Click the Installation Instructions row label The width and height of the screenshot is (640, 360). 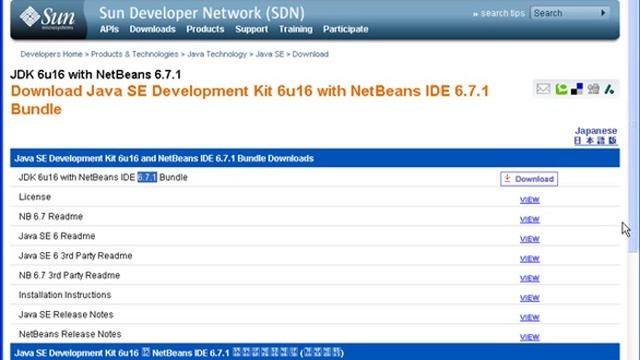[65, 295]
